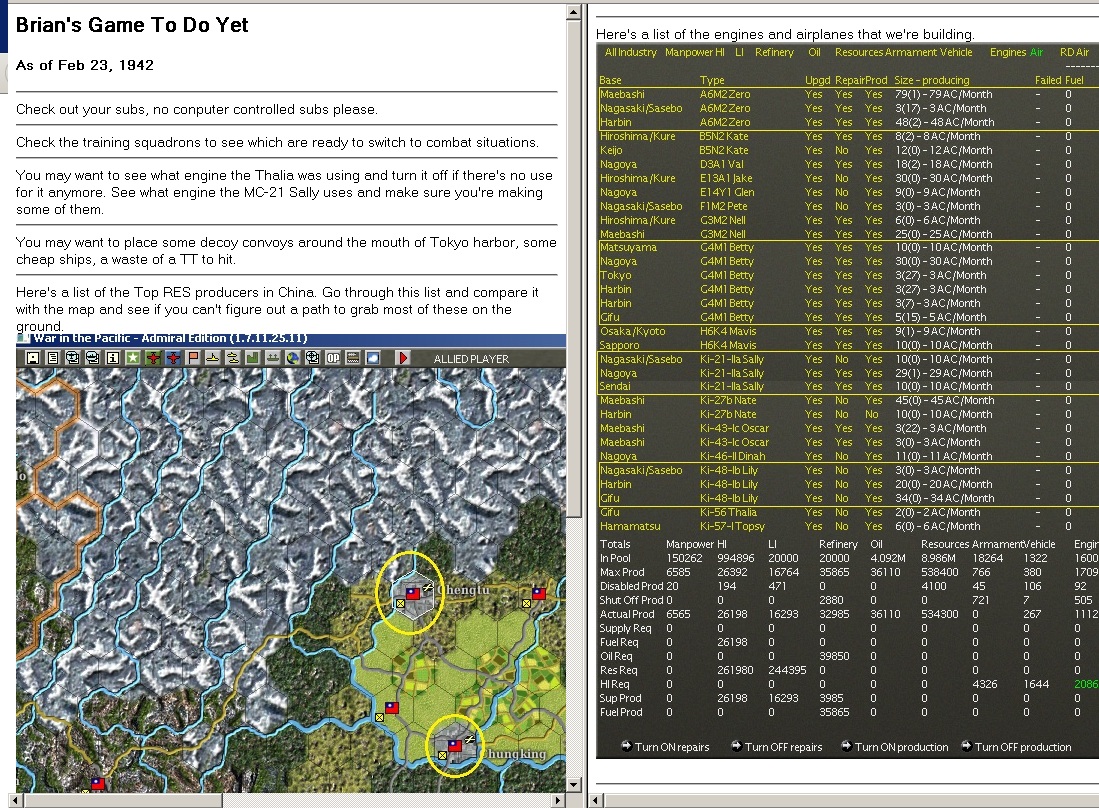Click the orange flag toolbar icon
Viewport: 1099px width, 808px height.
[193, 358]
